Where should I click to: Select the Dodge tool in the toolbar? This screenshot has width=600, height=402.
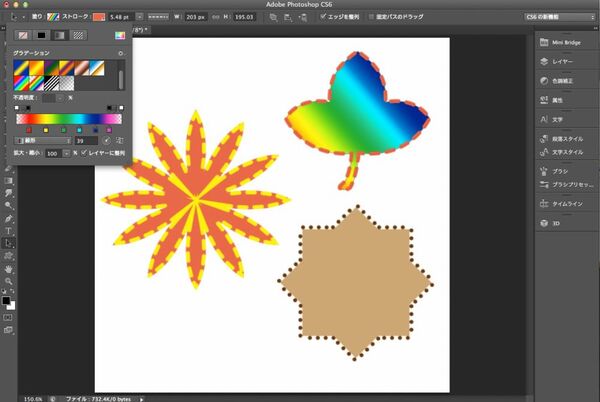(8, 205)
